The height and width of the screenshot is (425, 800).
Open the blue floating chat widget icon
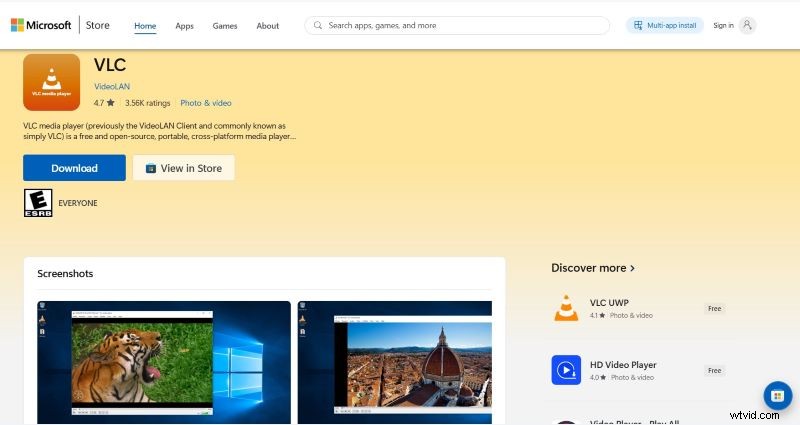[777, 395]
